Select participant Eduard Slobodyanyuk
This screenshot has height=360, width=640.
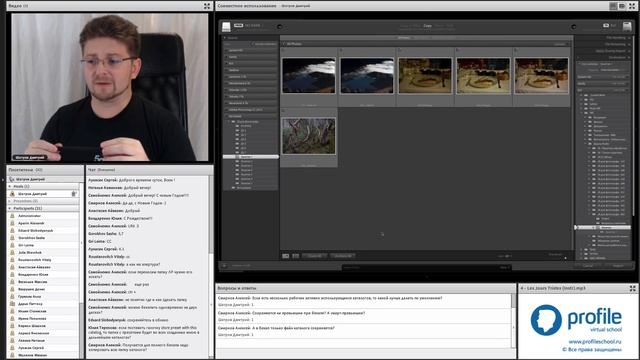(x=44, y=230)
